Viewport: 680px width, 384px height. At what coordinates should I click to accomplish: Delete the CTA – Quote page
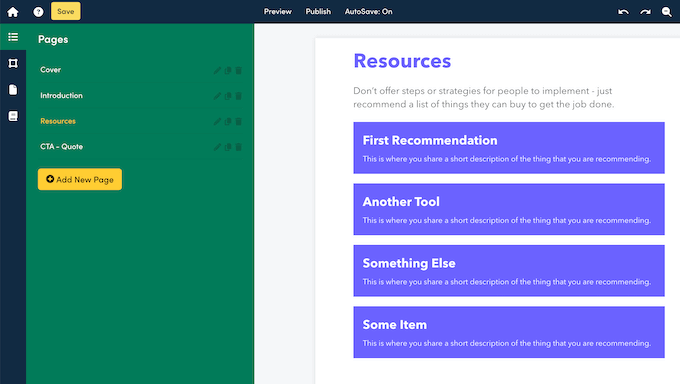(x=239, y=147)
